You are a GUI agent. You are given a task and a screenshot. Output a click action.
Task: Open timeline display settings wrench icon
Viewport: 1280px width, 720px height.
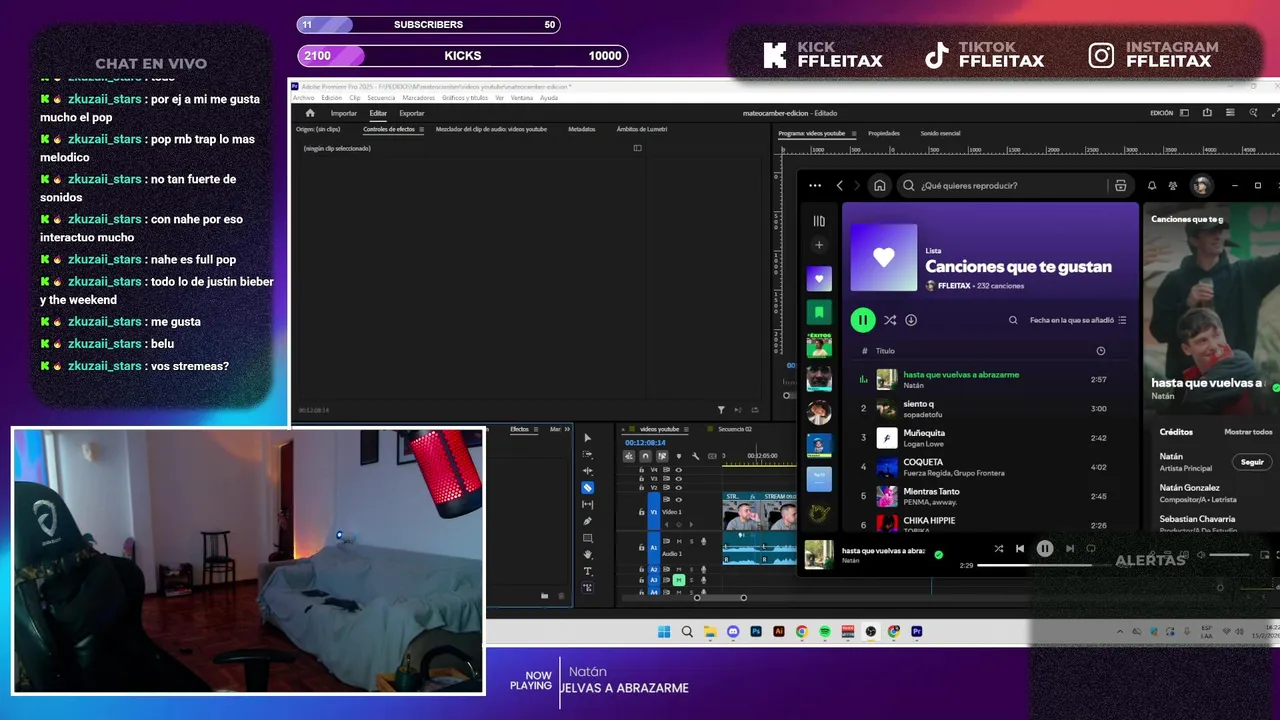tap(696, 456)
